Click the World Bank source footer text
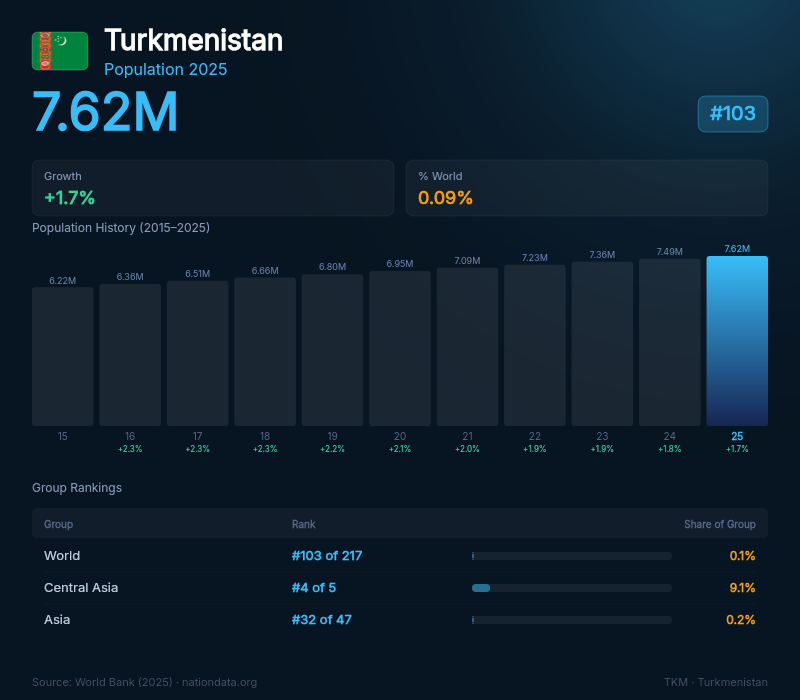Screen dimensions: 800x700 (x=144, y=682)
